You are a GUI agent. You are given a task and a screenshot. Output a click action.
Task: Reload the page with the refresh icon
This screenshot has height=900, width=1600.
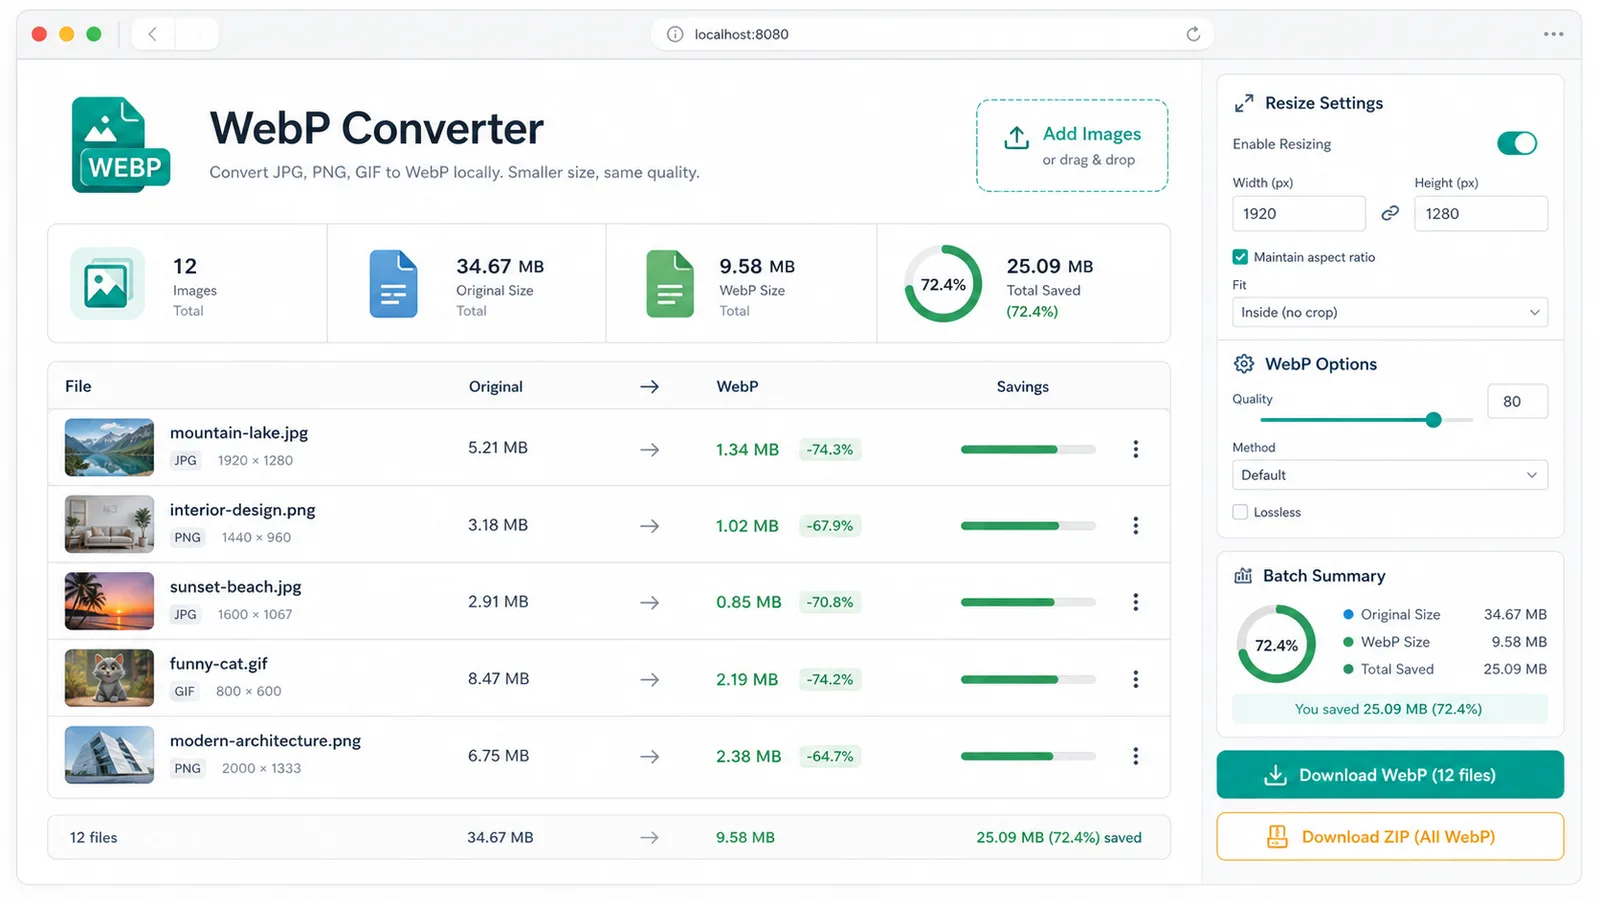coord(1193,34)
